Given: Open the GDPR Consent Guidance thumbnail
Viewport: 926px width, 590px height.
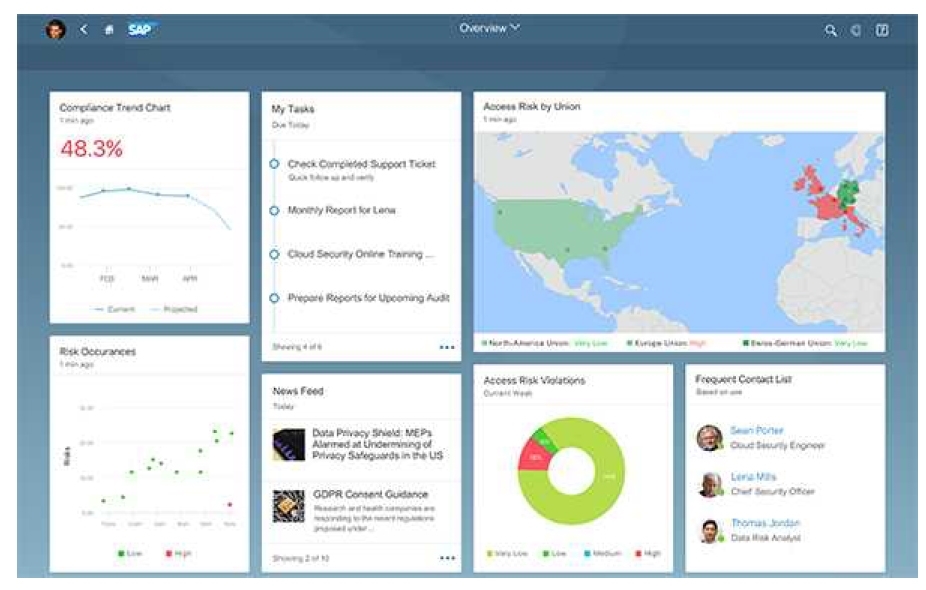Looking at the screenshot, I should (x=289, y=506).
